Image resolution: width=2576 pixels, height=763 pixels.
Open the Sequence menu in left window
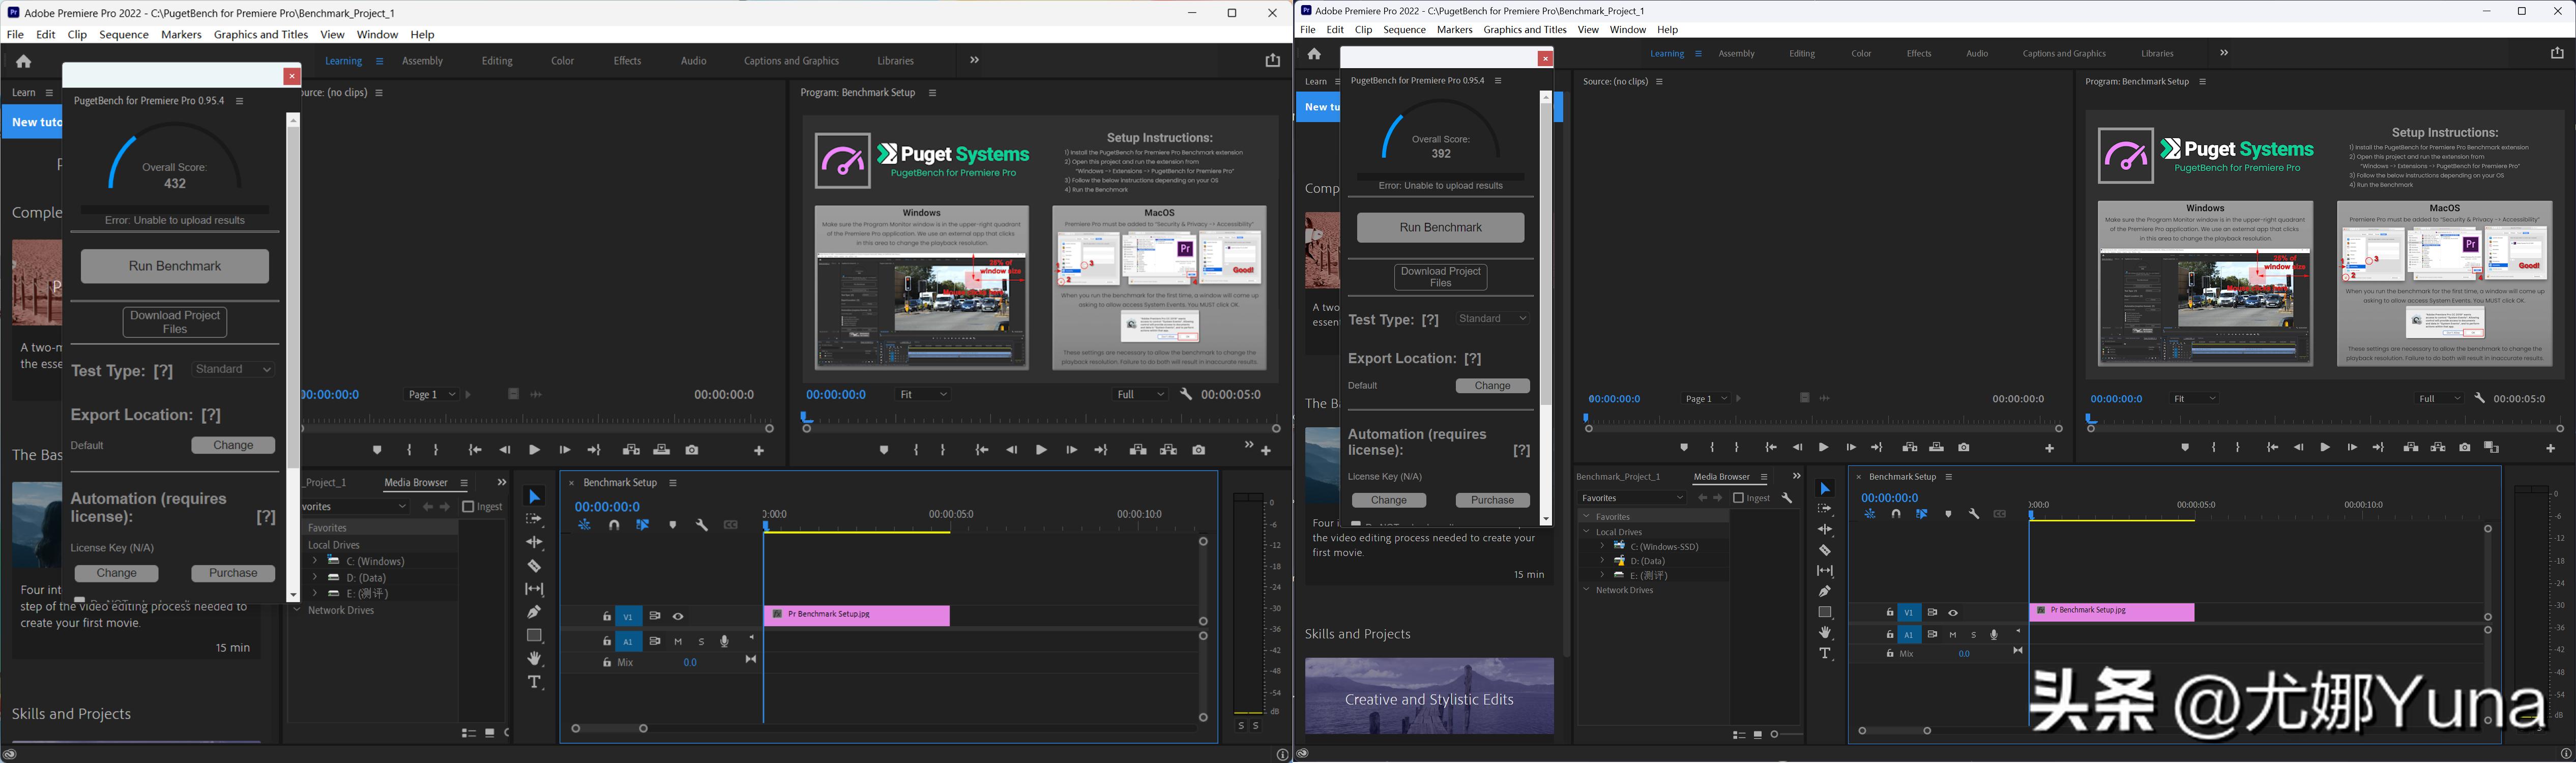[124, 34]
